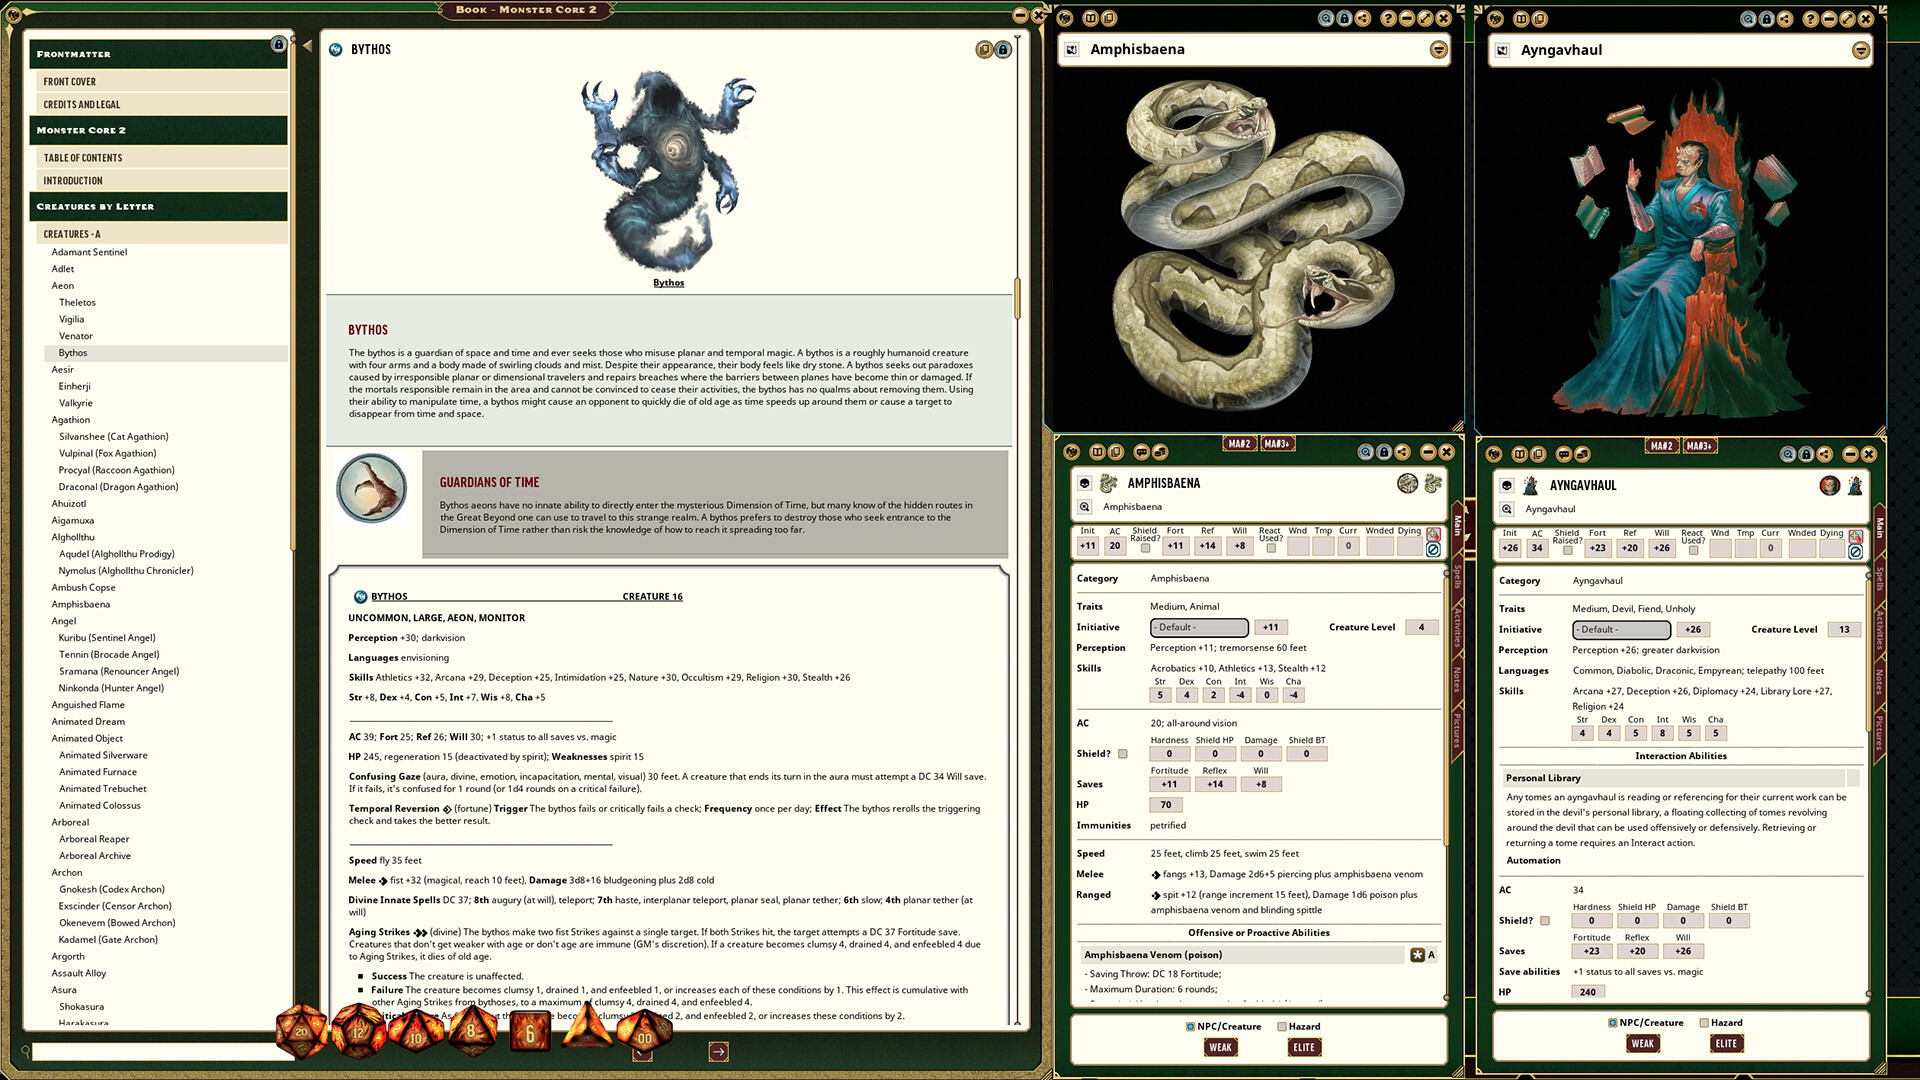
Task: Open the Initiative Default dropdown on Amphisbaena
Action: [x=1198, y=627]
